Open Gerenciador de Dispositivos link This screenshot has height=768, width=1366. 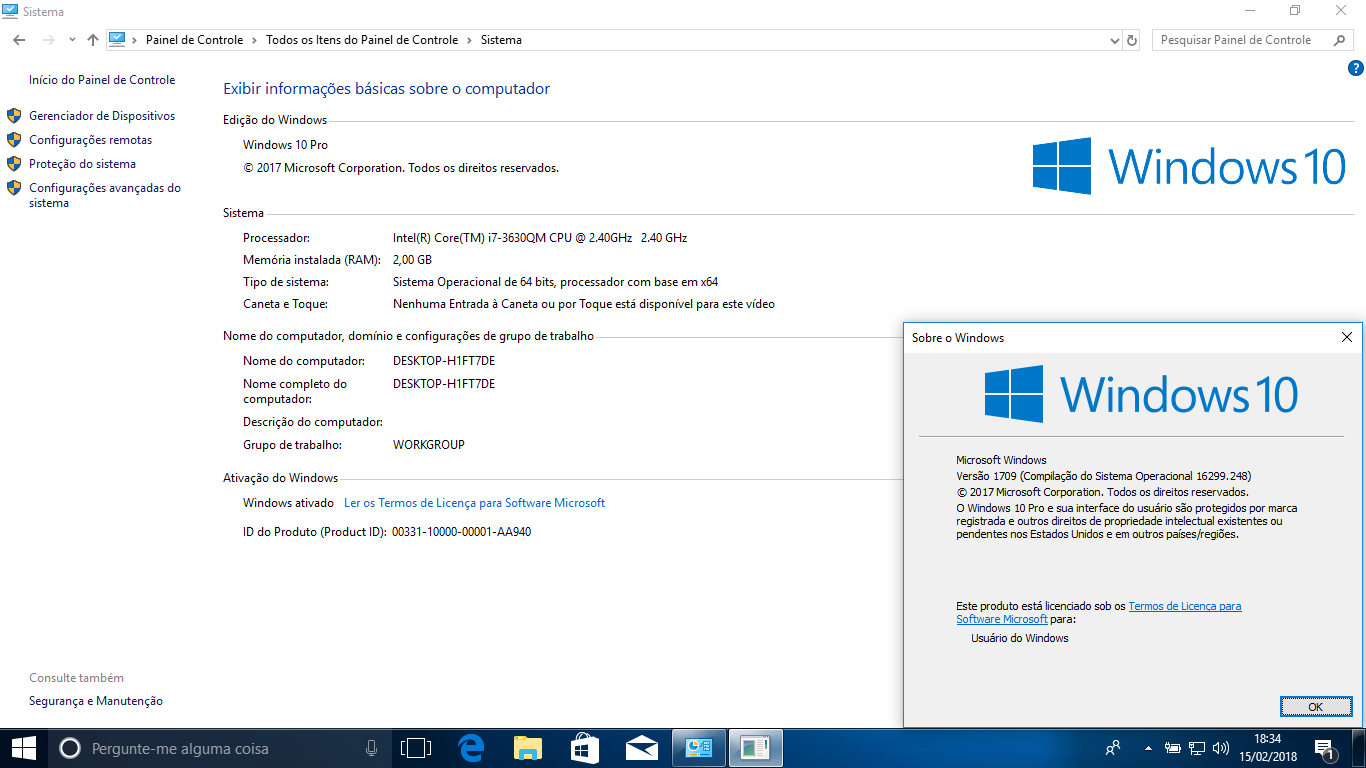pyautogui.click(x=102, y=116)
